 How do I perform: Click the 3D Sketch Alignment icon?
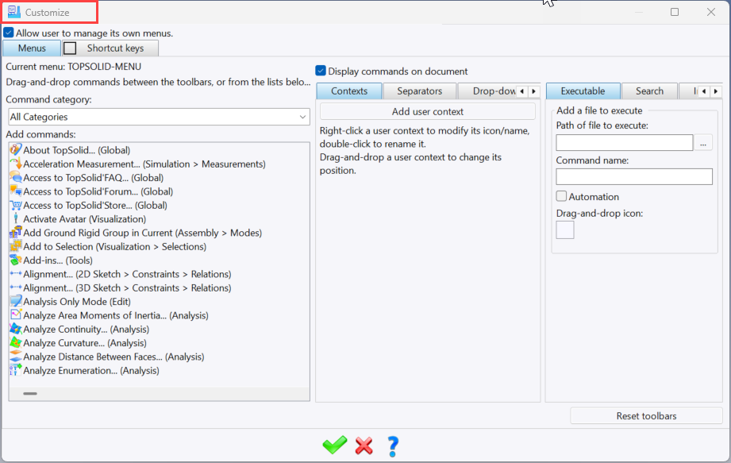tap(16, 288)
